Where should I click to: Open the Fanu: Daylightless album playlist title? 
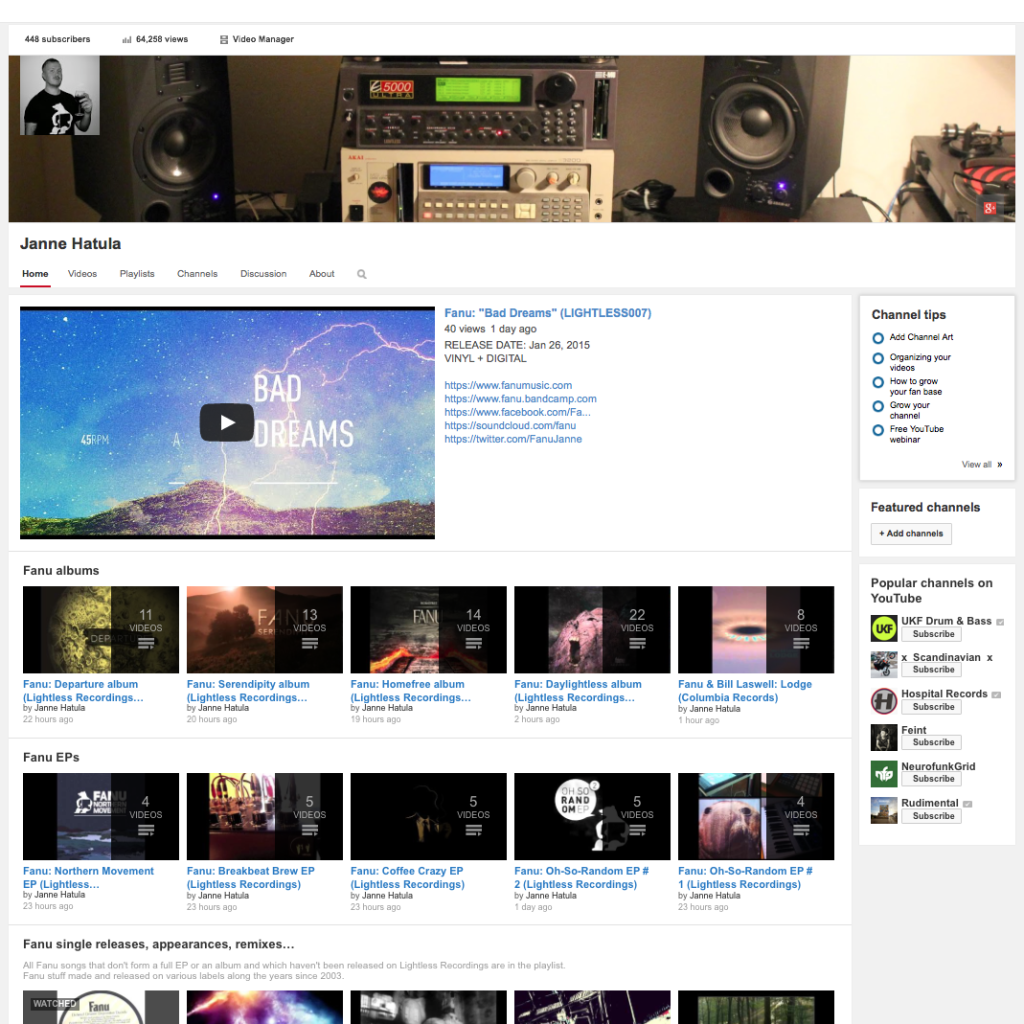pos(578,691)
